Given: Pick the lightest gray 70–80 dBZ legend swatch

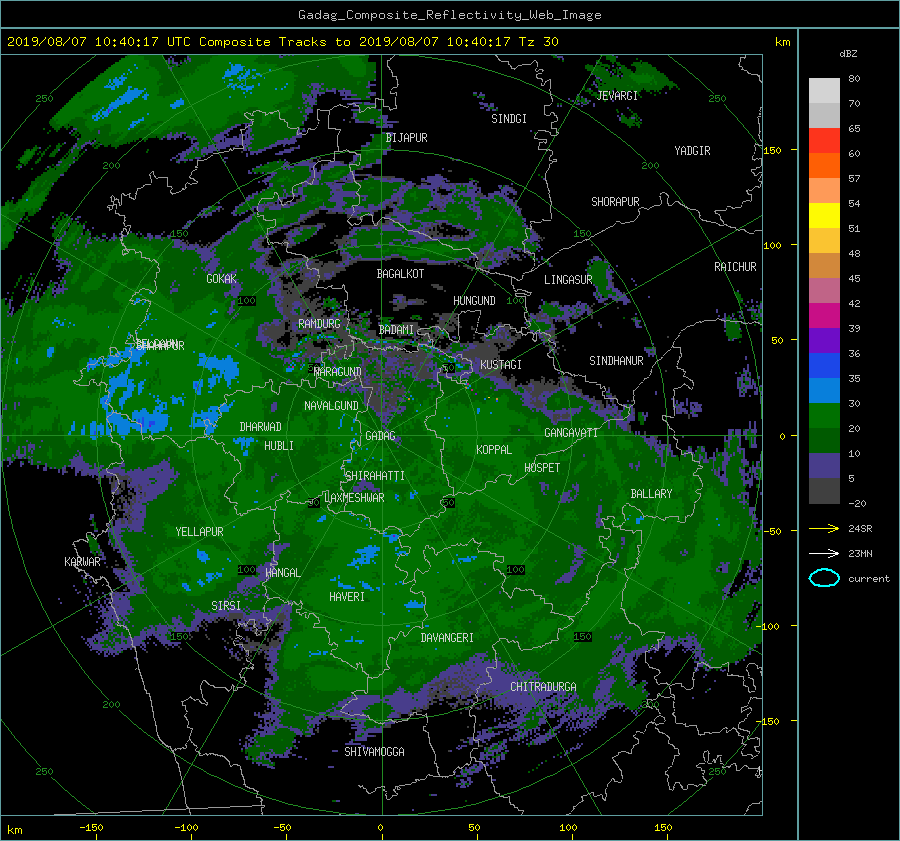Looking at the screenshot, I should point(824,90).
